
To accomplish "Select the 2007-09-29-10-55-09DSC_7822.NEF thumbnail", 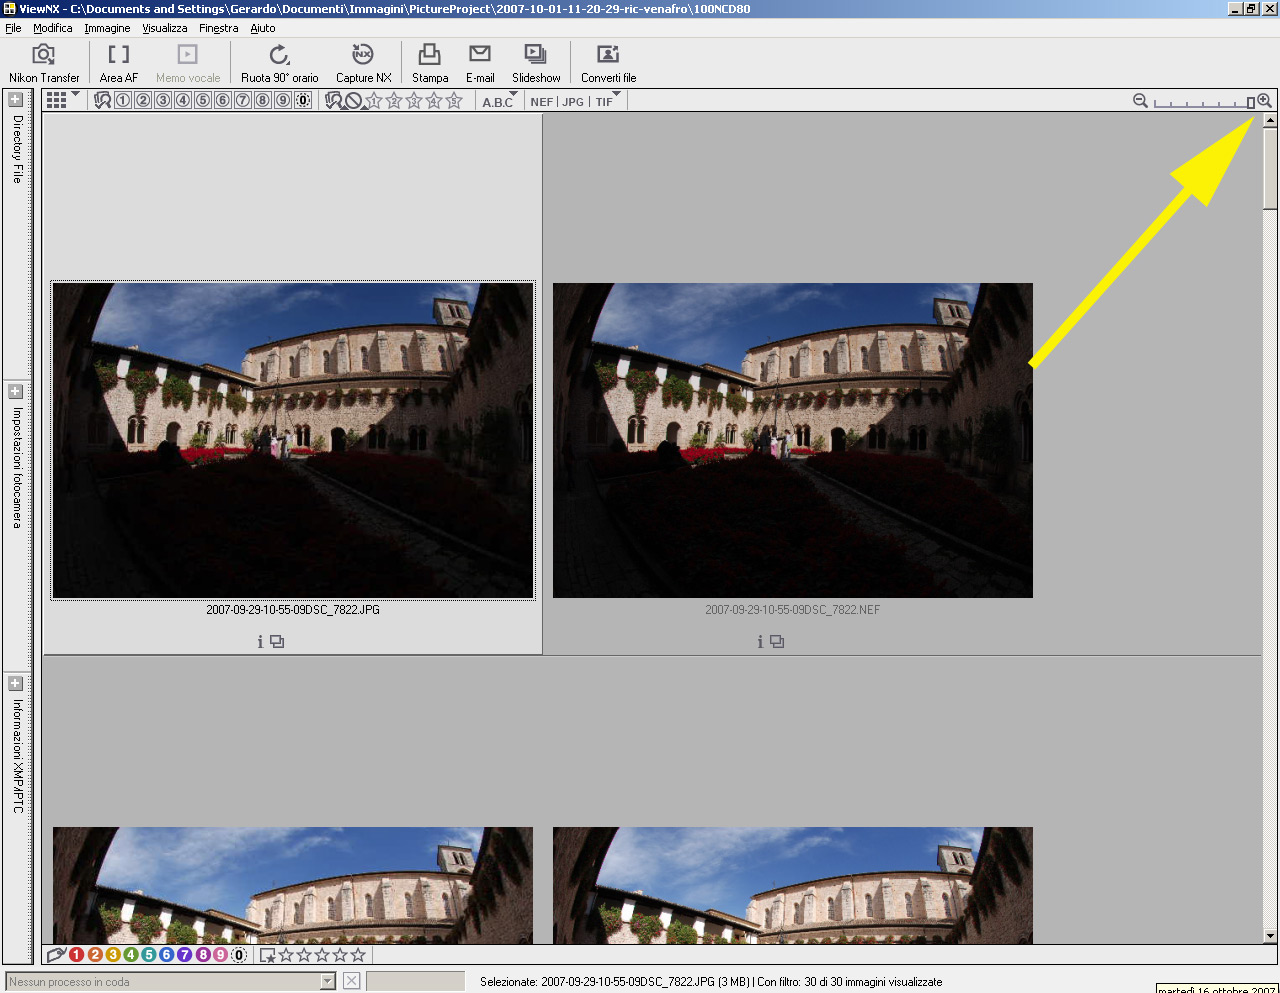I will [793, 441].
